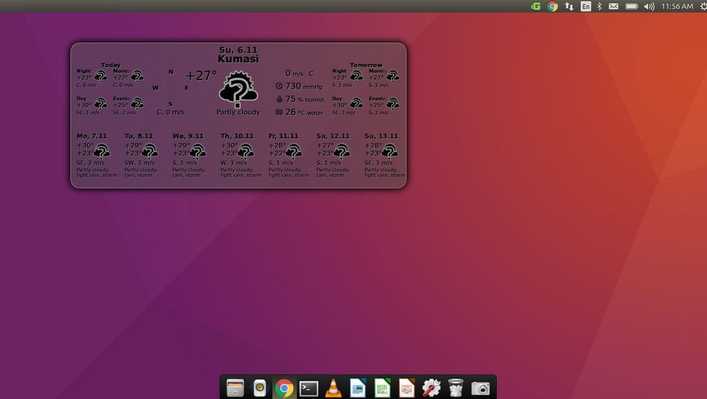Image resolution: width=707 pixels, height=399 pixels.
Task: Click the green G tray indicator
Action: (x=536, y=6)
